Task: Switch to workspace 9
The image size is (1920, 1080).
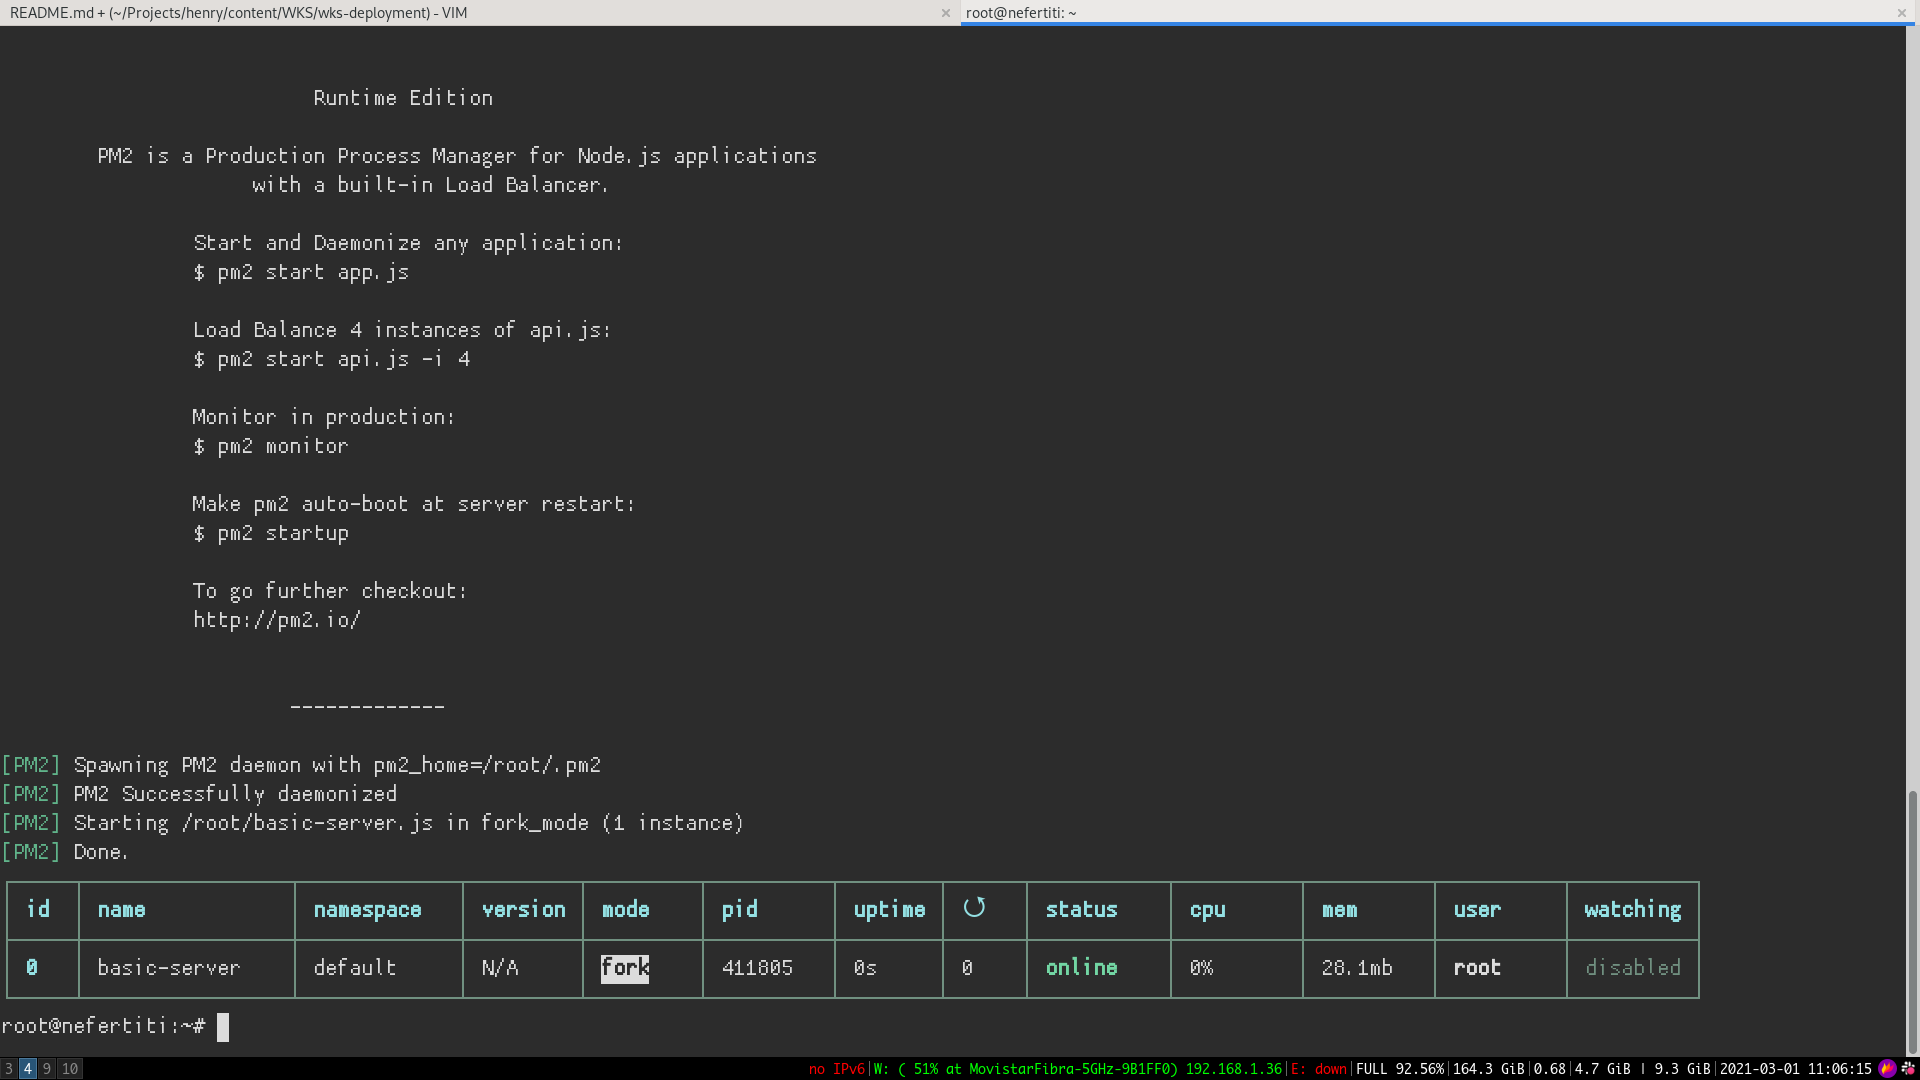Action: click(x=47, y=1069)
